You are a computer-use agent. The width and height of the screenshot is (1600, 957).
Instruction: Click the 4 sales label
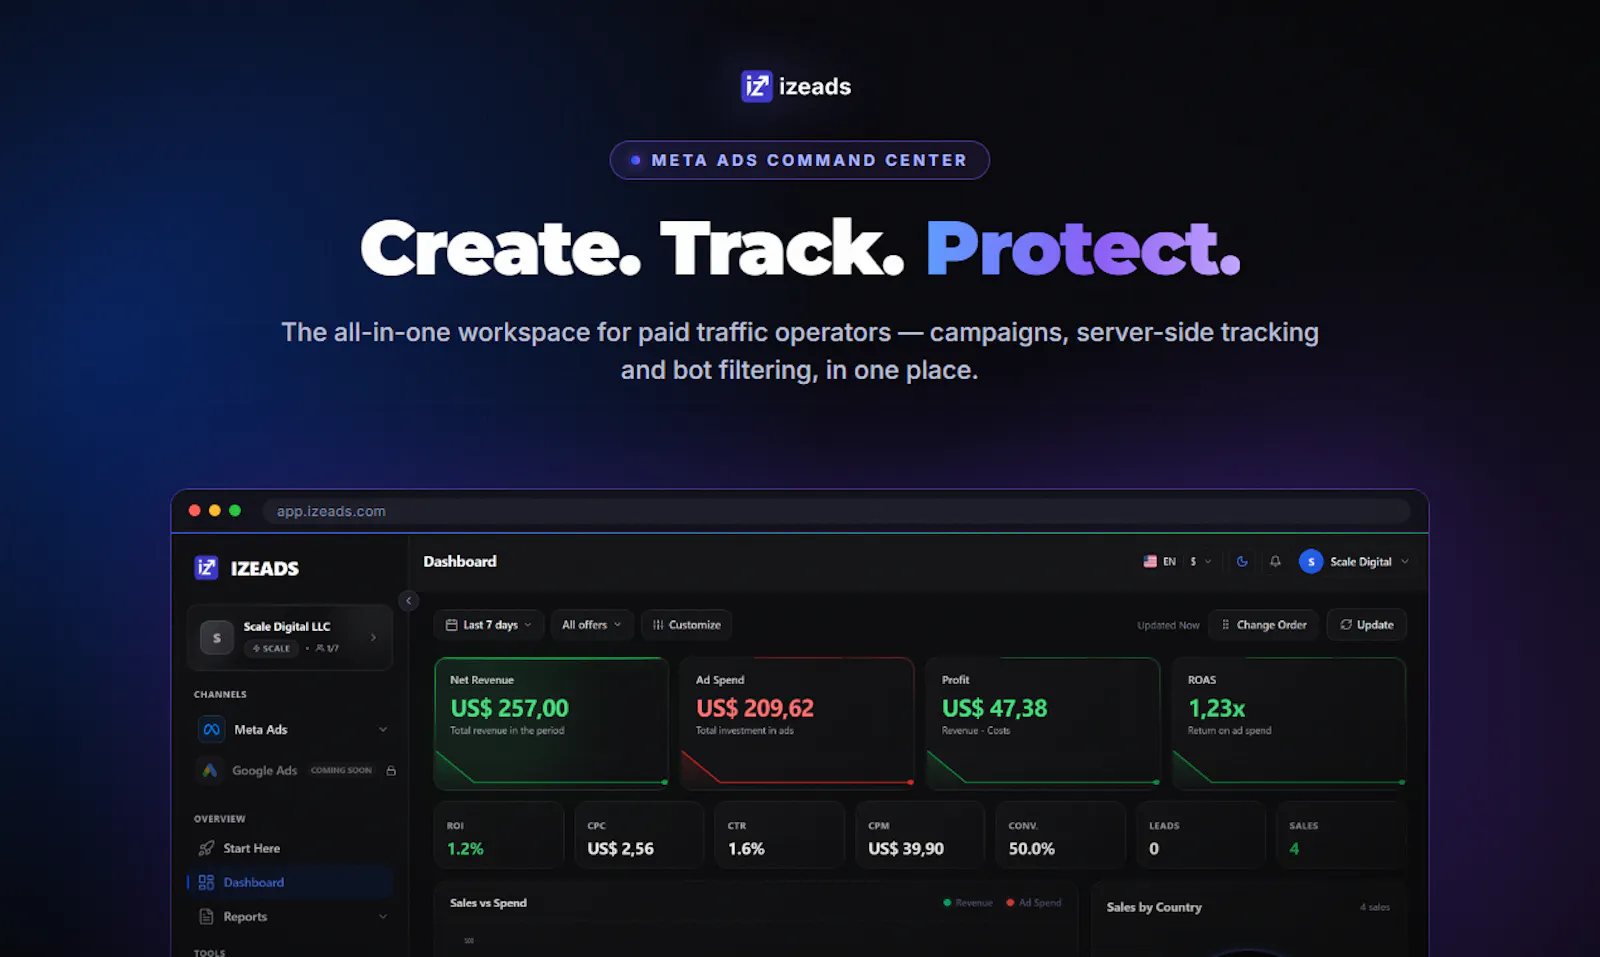[x=1375, y=907]
